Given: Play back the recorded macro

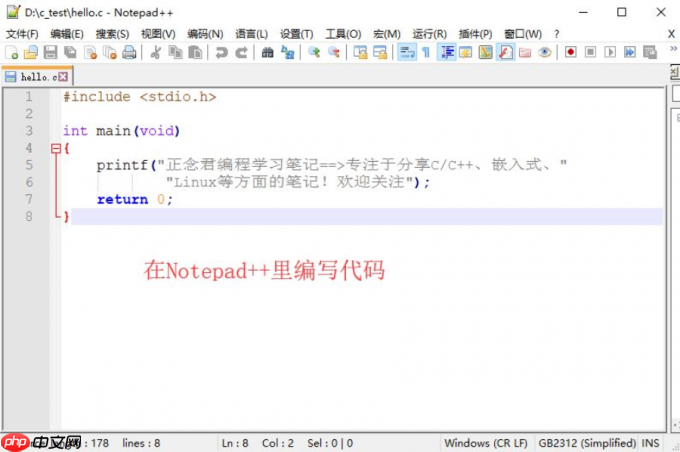Looking at the screenshot, I should (x=610, y=52).
